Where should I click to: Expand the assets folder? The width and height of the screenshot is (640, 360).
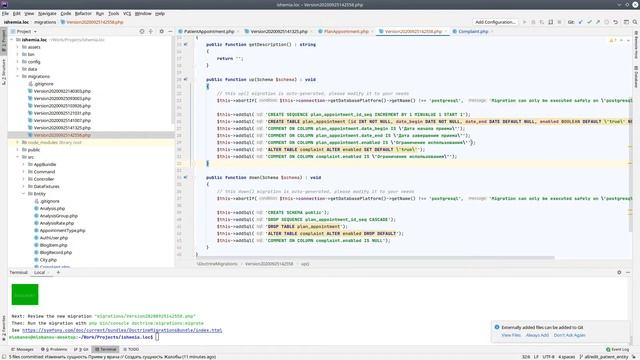tap(18, 47)
